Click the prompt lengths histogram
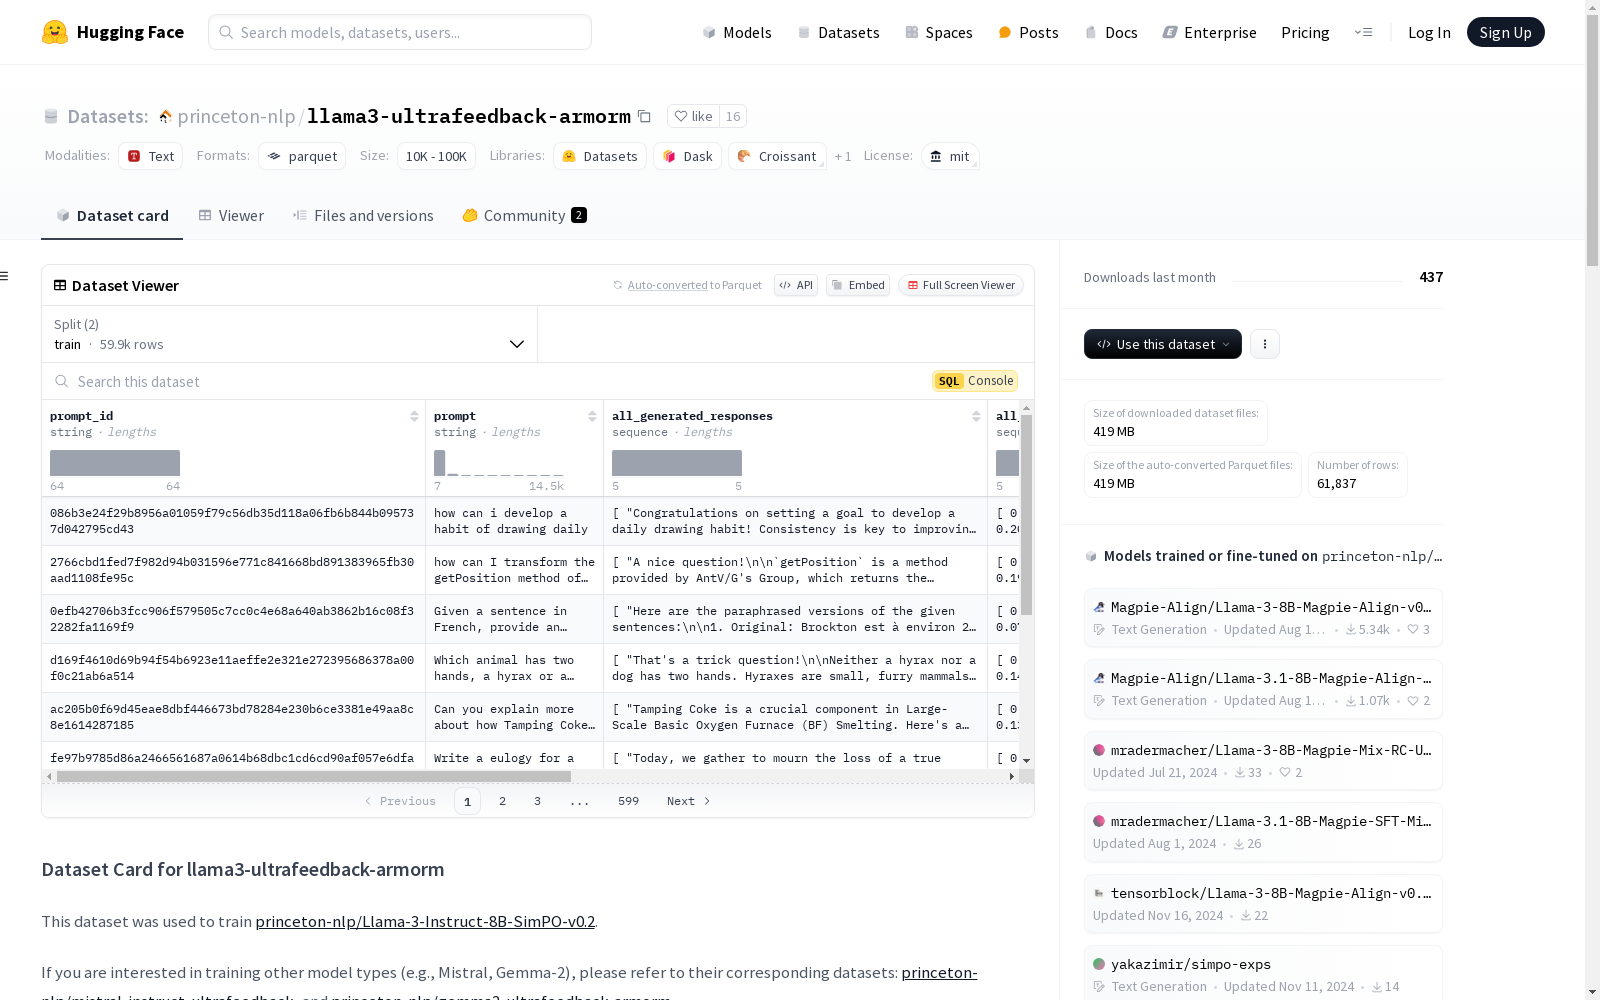This screenshot has height=1000, width=1600. (x=499, y=463)
